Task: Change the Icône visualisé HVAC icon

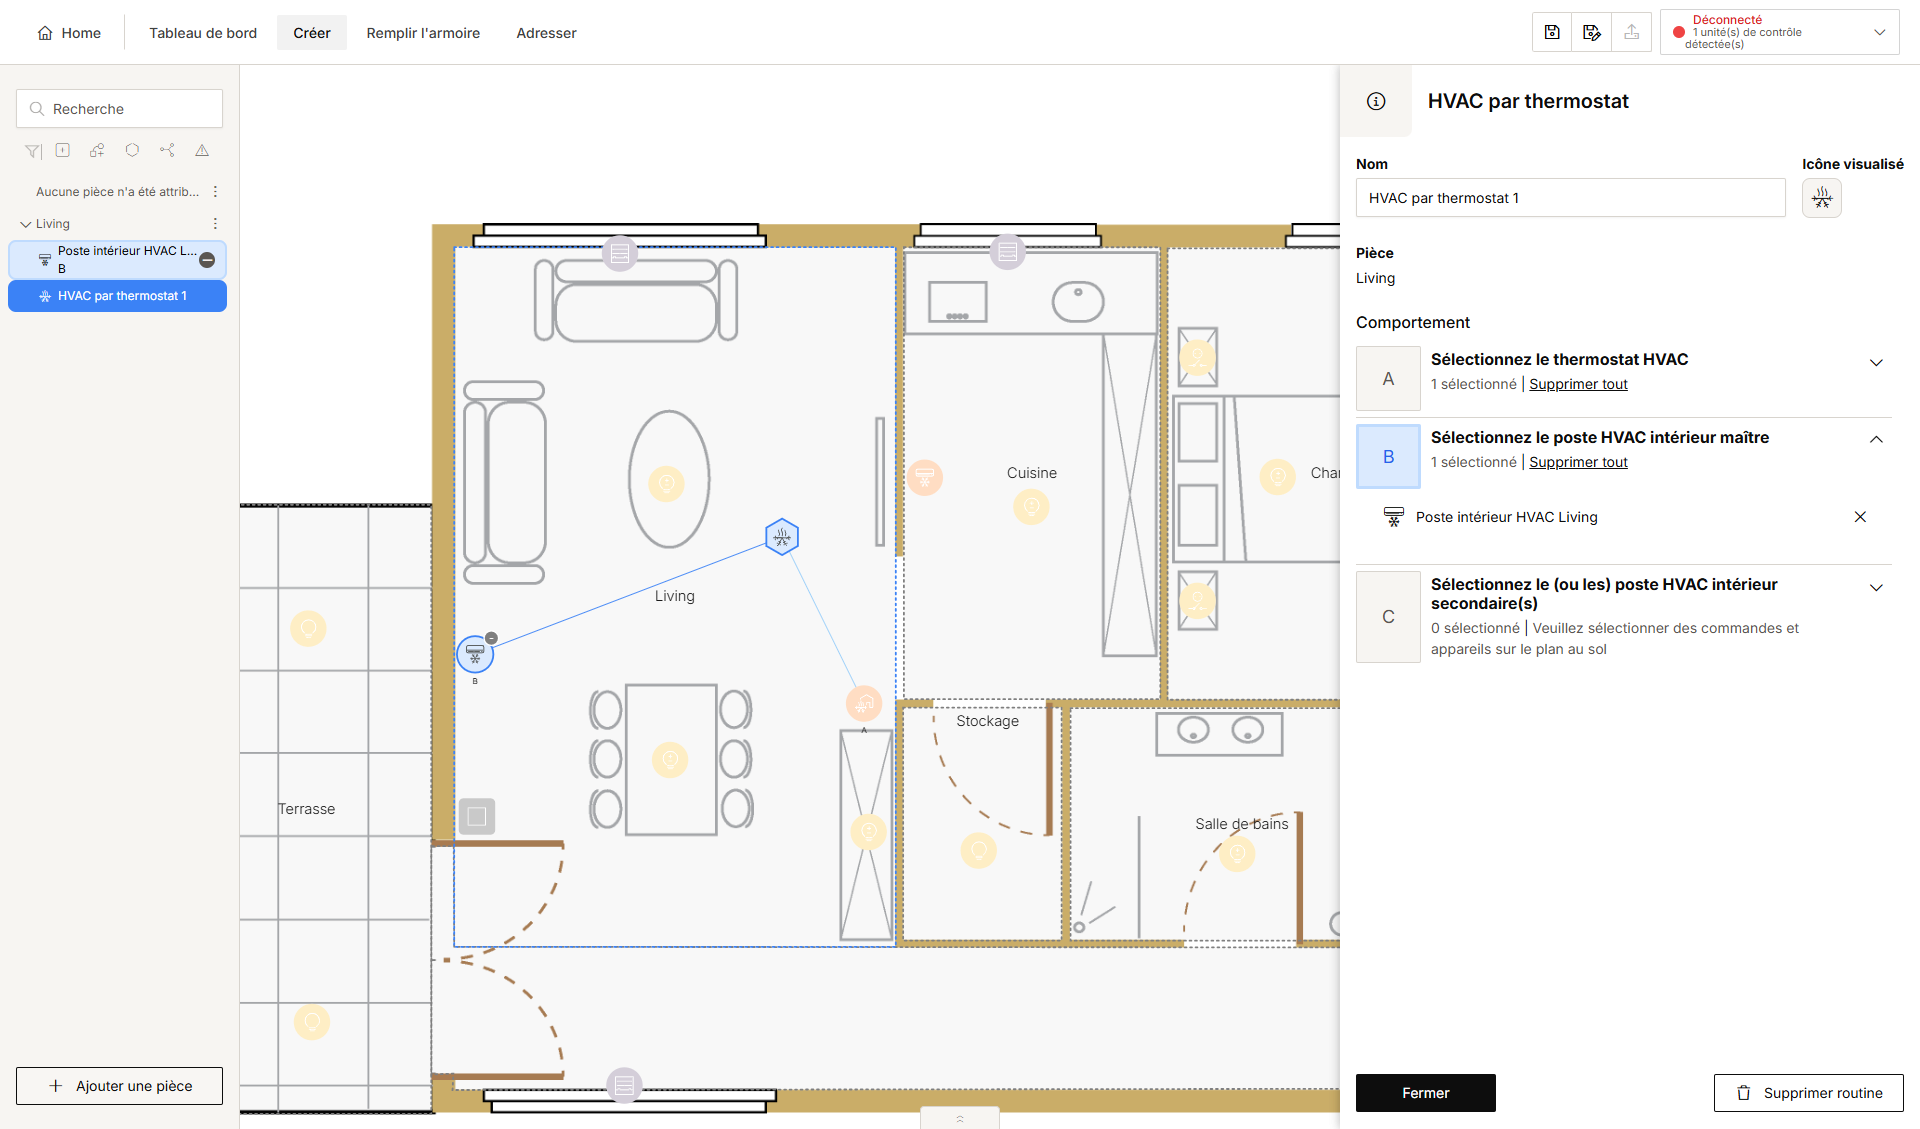Action: pos(1822,198)
